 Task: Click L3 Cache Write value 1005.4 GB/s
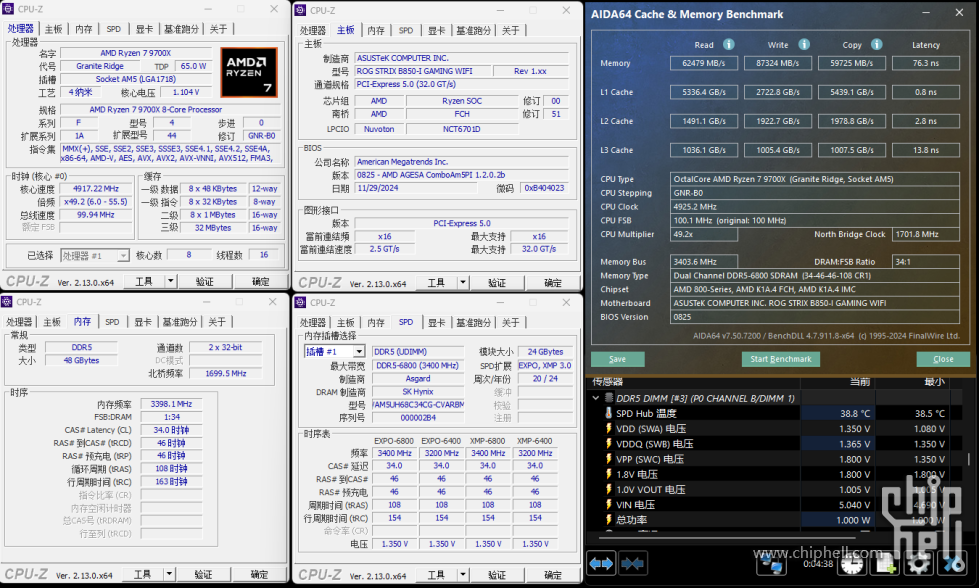(x=777, y=150)
